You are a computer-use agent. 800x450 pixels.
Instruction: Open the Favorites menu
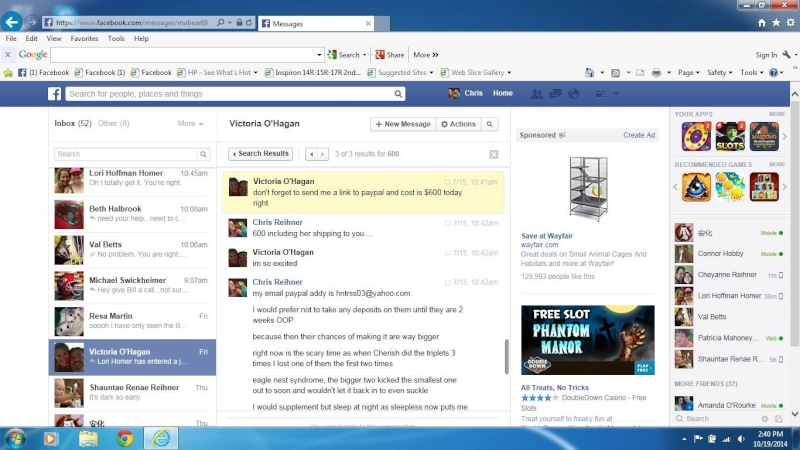click(84, 38)
